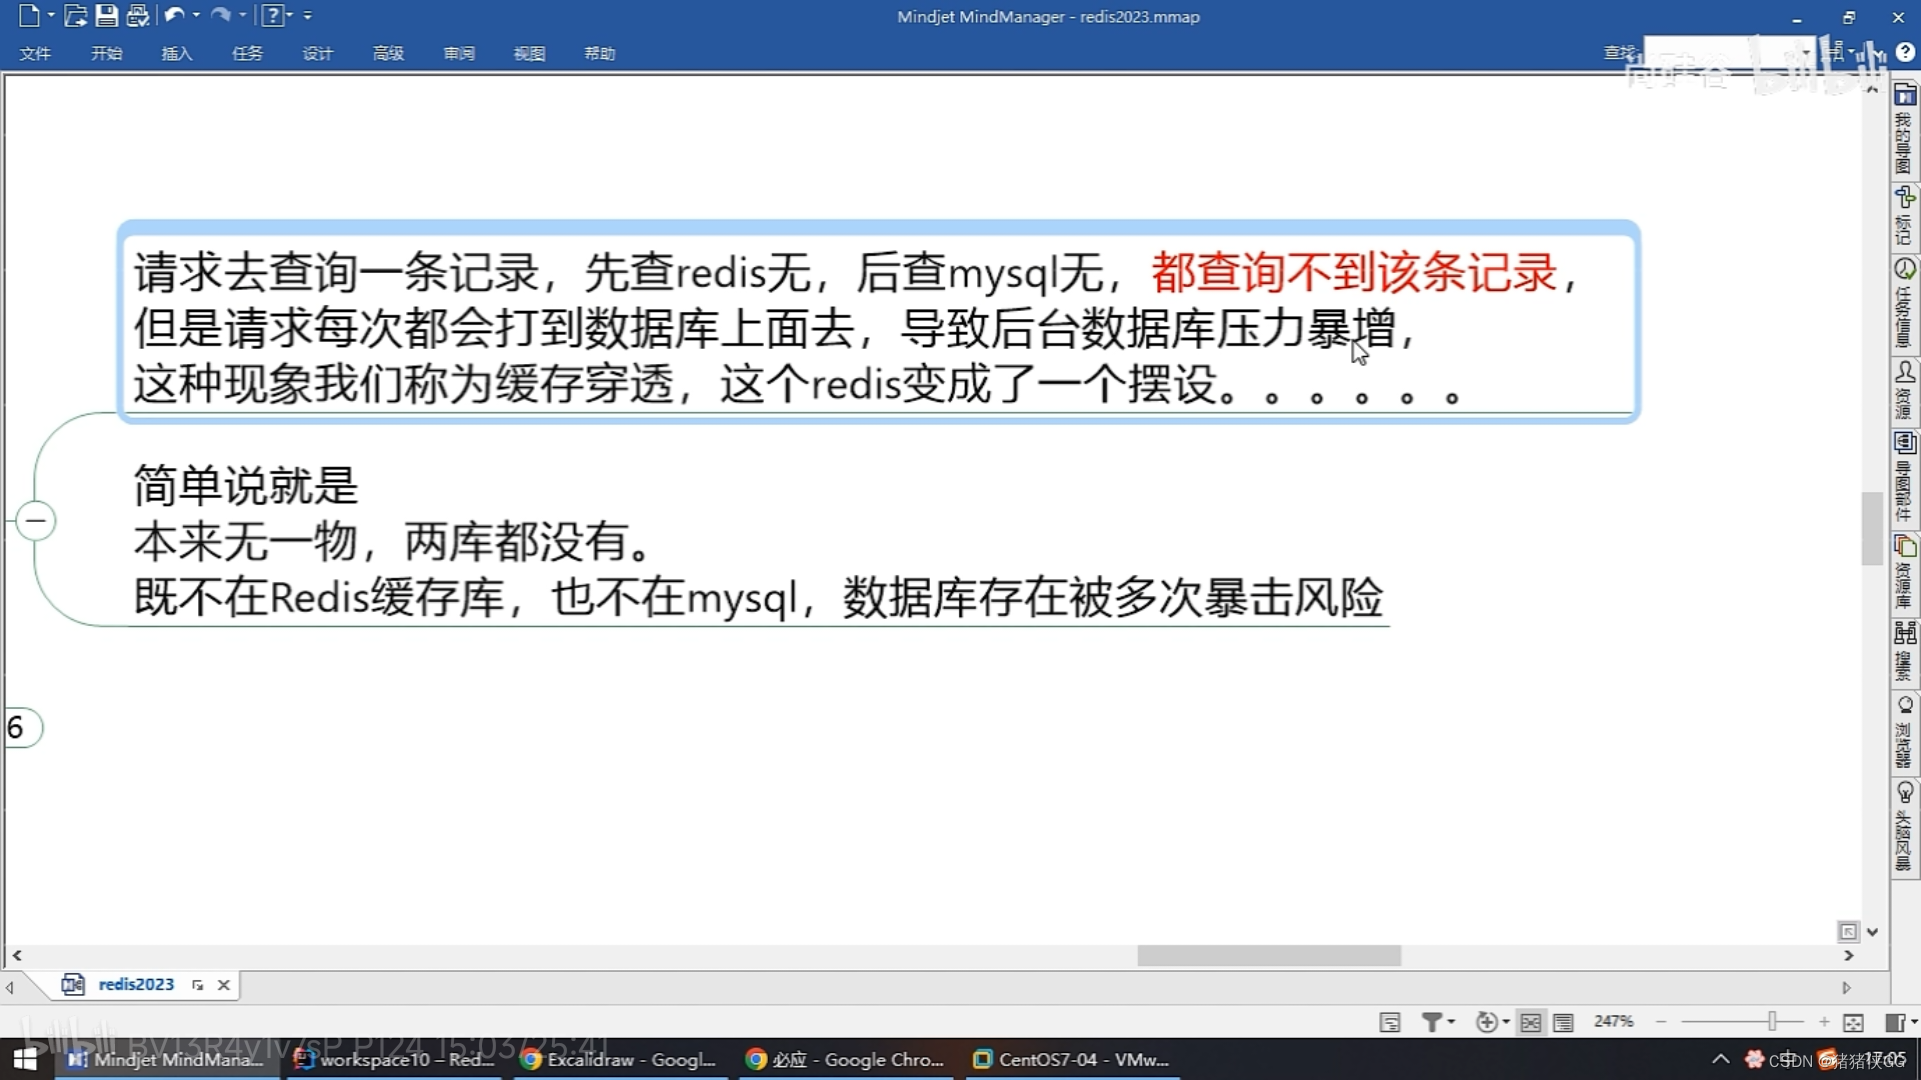Viewport: 1921px width, 1080px height.
Task: Click the 247% zoom percentage
Action: point(1613,1021)
